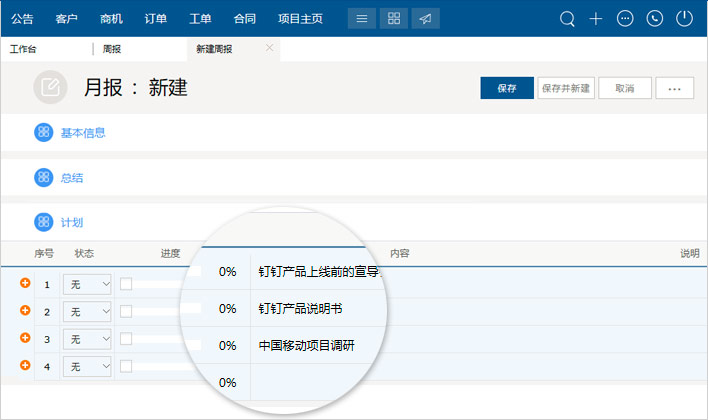Click the search magnifier icon
708x420 pixels.
(x=567, y=18)
